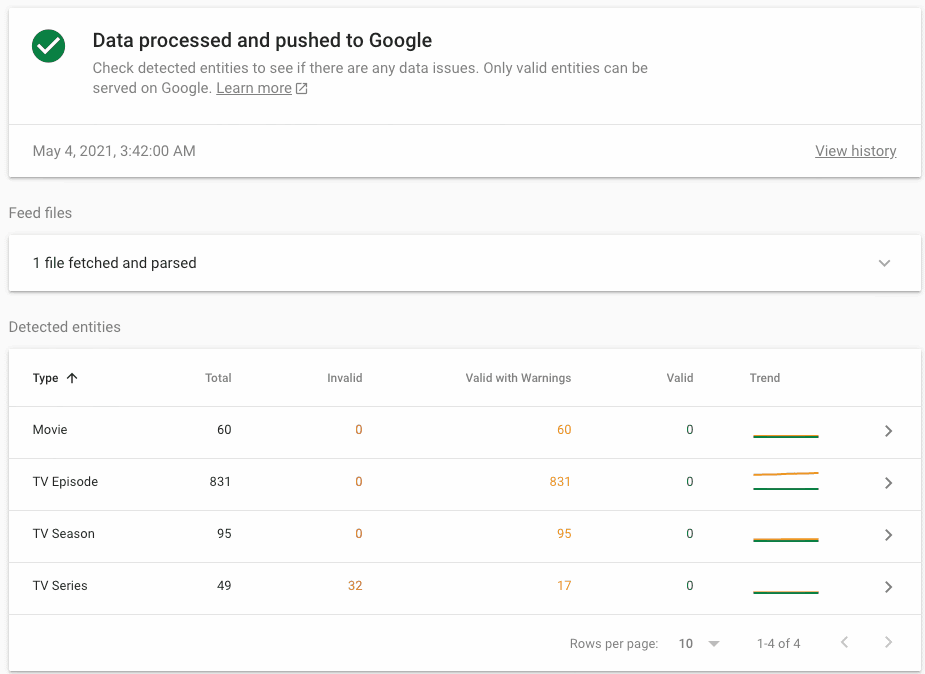Image resolution: width=925 pixels, height=674 pixels.
Task: Open TV Episode row details chevron
Action: (x=888, y=483)
